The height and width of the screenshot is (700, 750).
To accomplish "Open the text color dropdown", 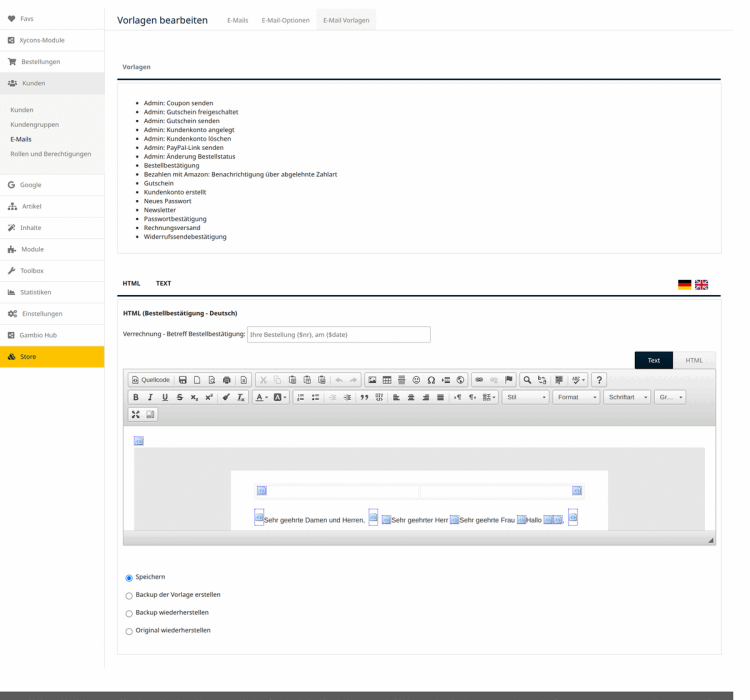I will point(262,397).
